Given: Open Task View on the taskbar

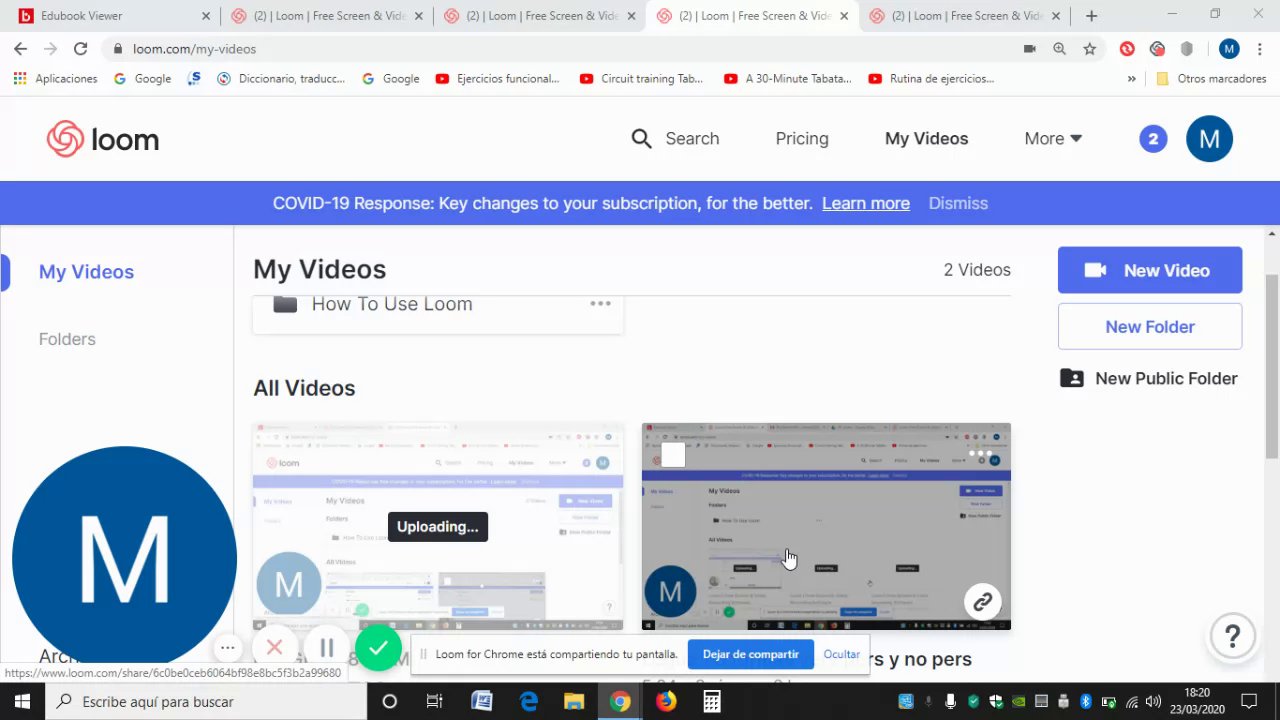Looking at the screenshot, I should tap(434, 702).
